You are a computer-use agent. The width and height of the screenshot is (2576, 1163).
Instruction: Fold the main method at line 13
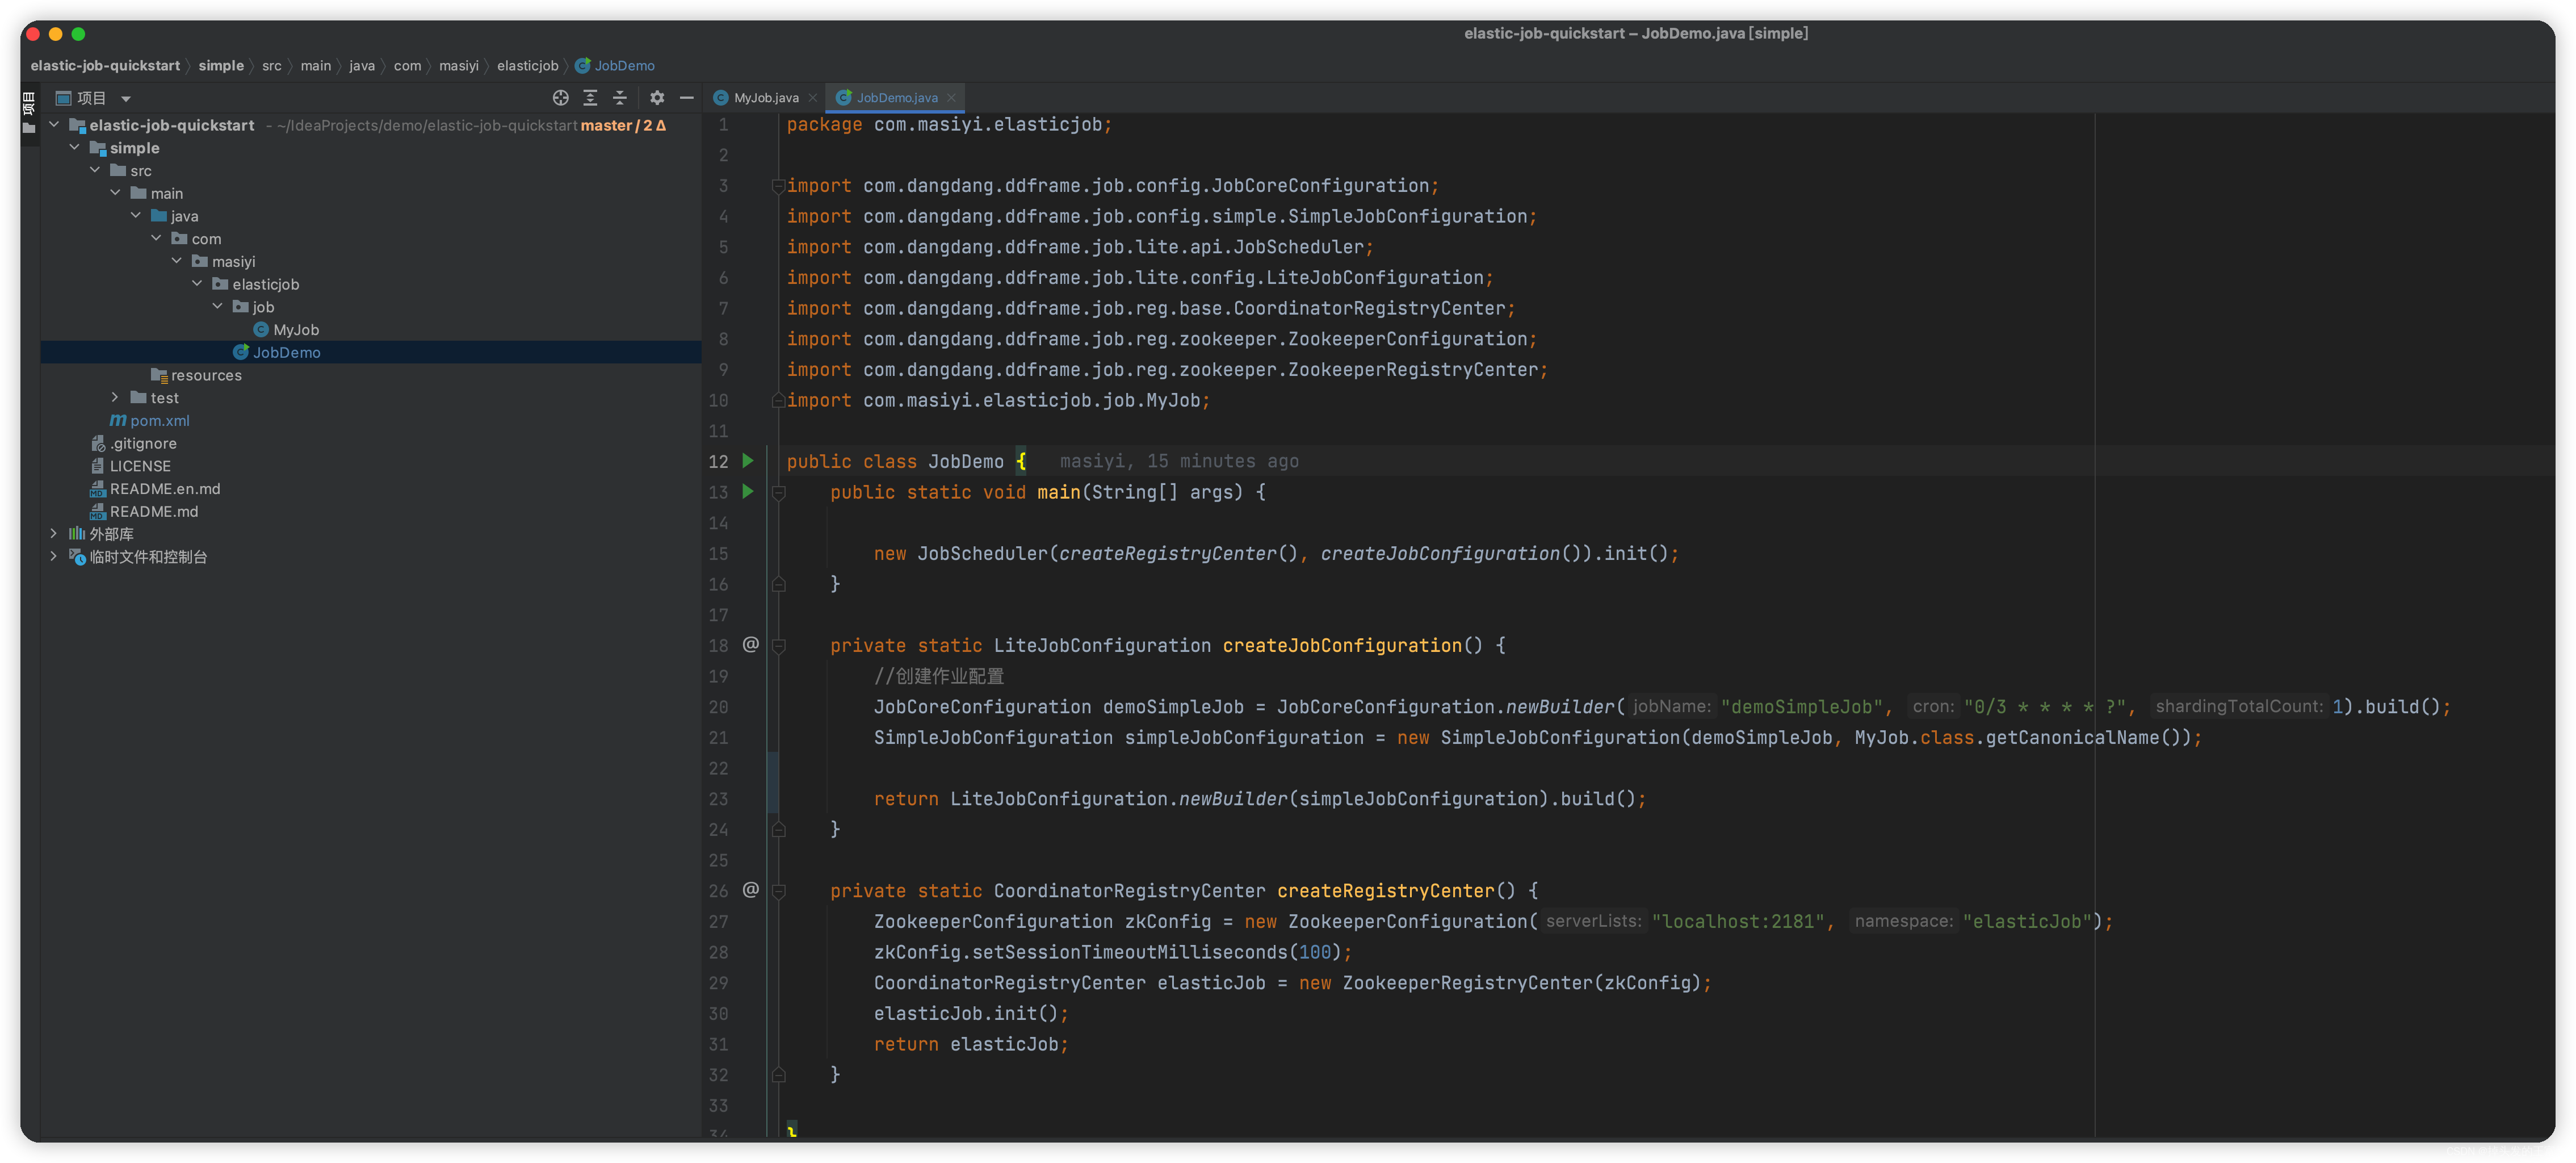pos(779,493)
